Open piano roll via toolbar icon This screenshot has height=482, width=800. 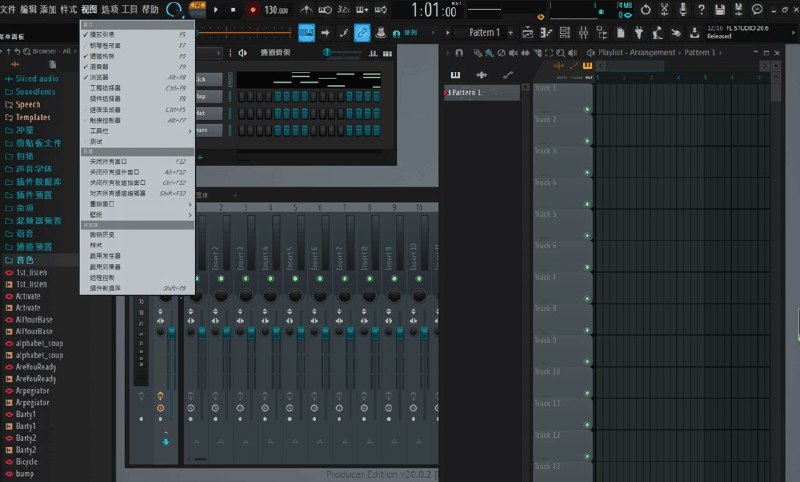tap(546, 33)
